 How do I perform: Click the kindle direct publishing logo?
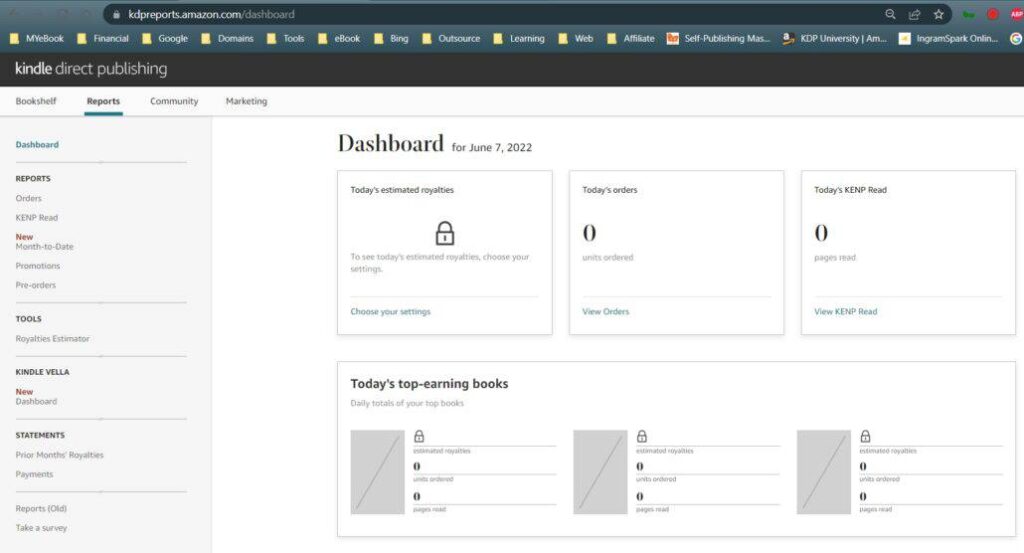click(x=91, y=69)
